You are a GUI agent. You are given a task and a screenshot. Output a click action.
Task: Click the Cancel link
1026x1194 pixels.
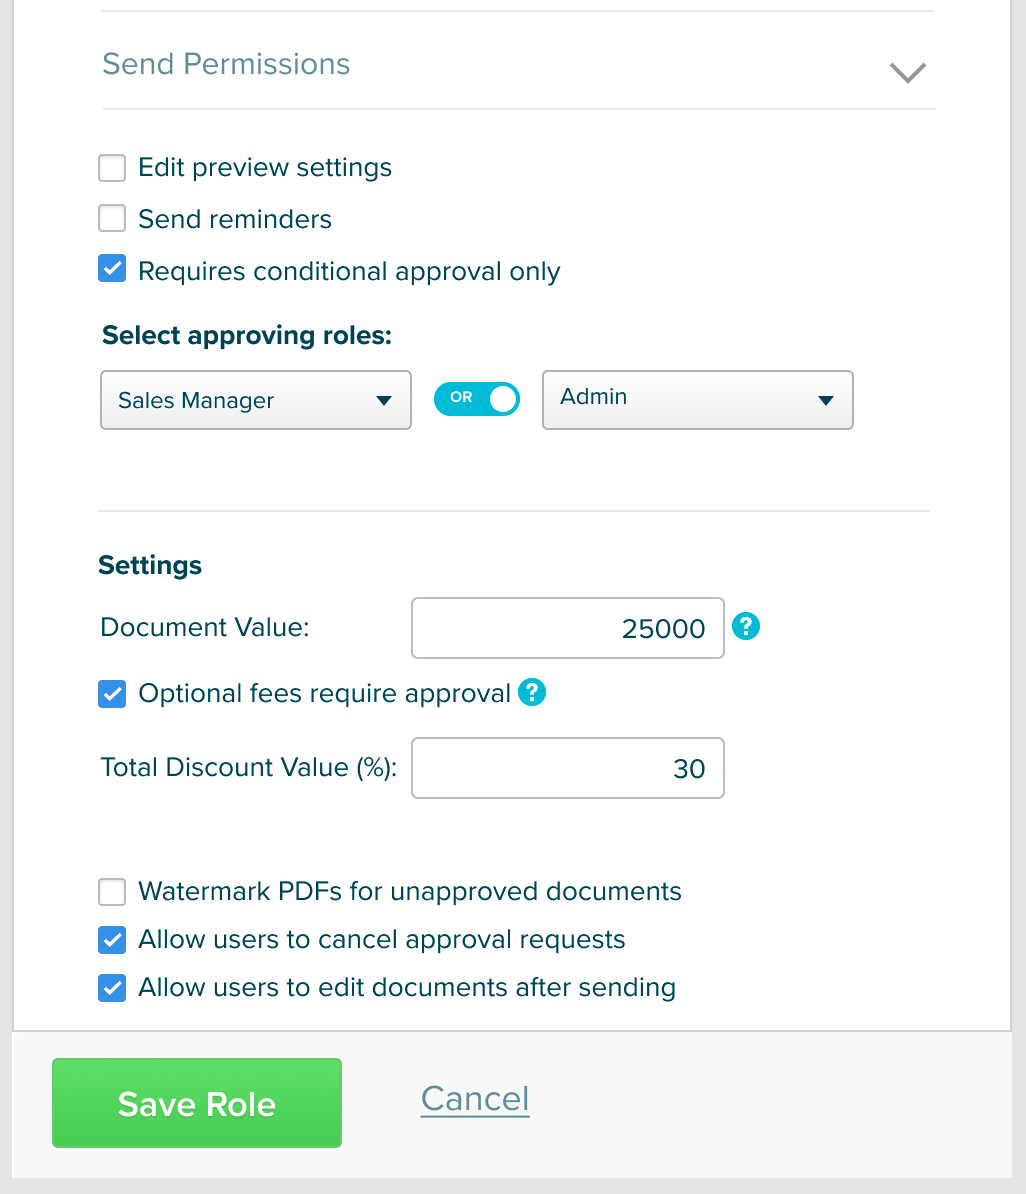tap(475, 1099)
